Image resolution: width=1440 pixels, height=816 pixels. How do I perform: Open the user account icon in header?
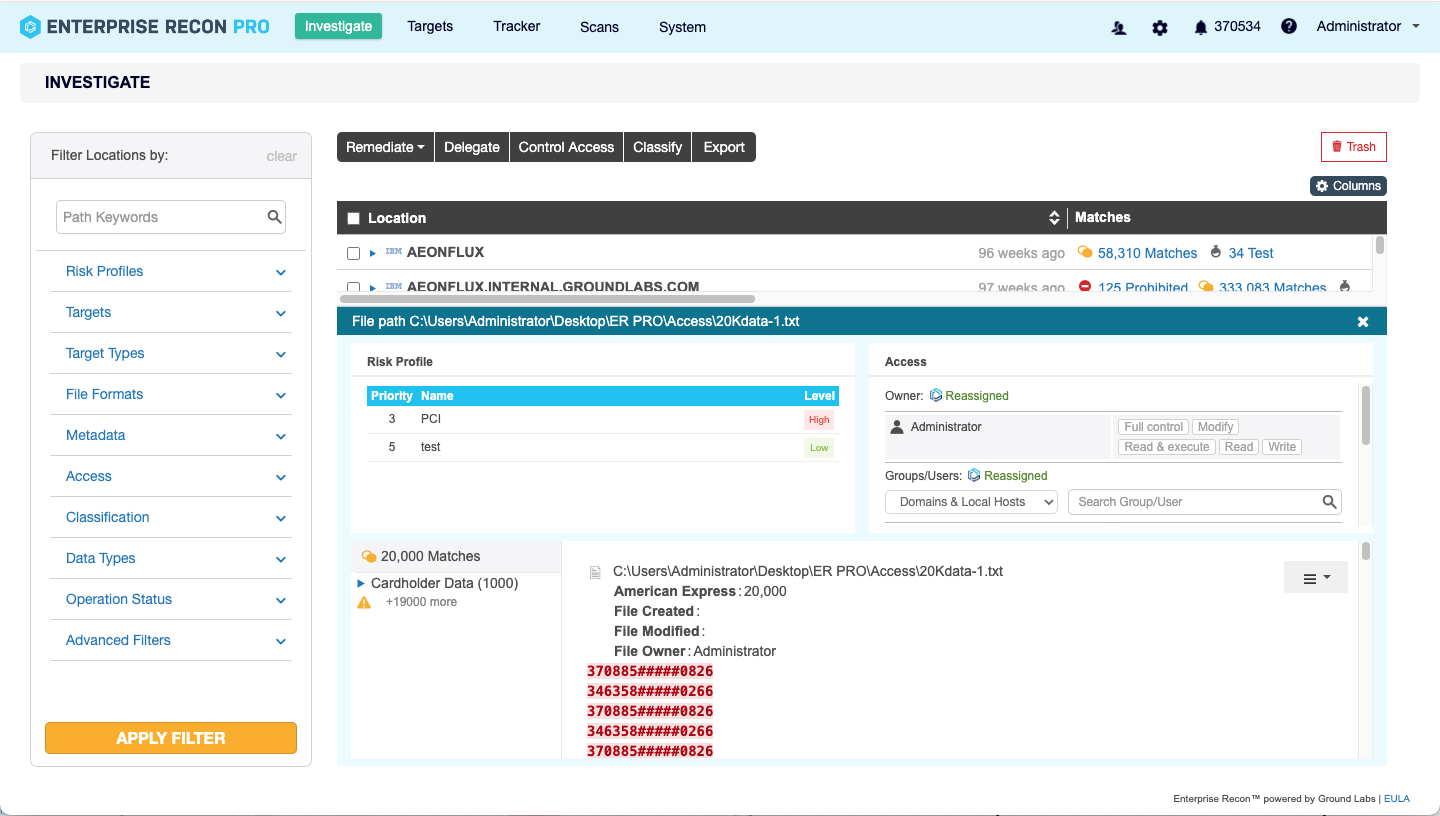[x=1119, y=28]
